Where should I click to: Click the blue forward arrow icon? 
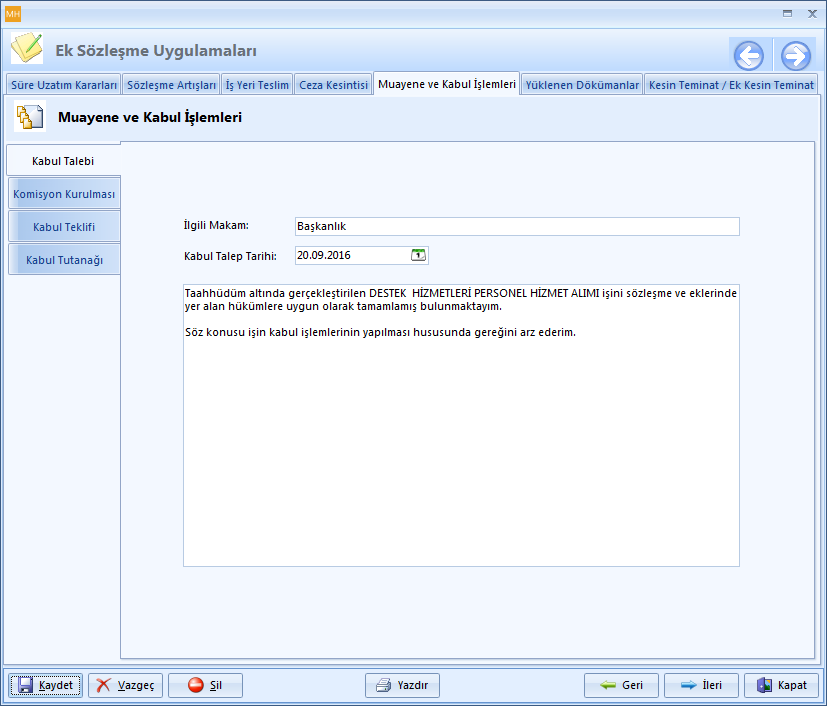796,55
